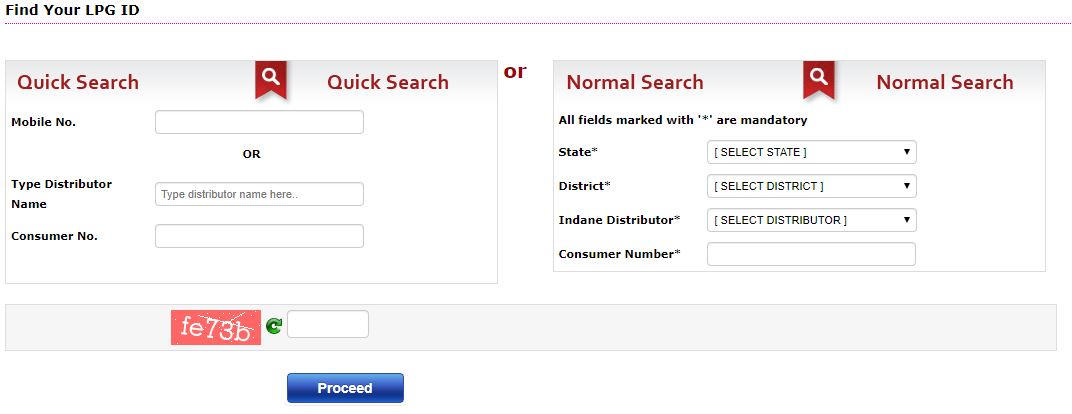Screen dimensions: 1072x414
Task: Click the Quick Search magnifier ribbon icon
Action: click(x=271, y=79)
